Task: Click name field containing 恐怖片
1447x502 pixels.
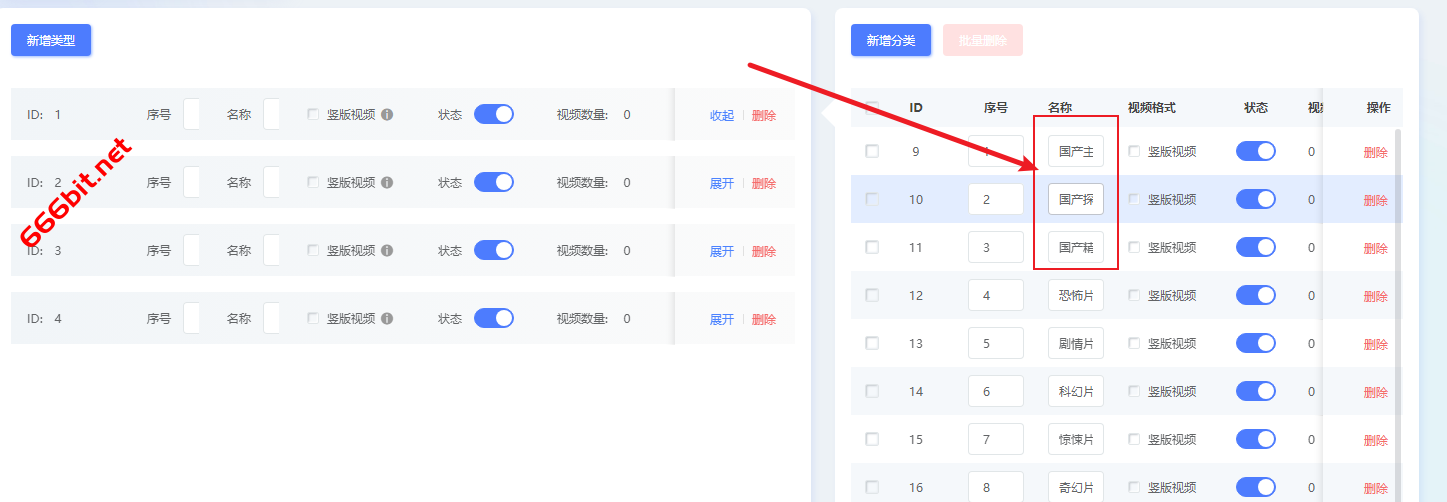Action: coord(1076,295)
